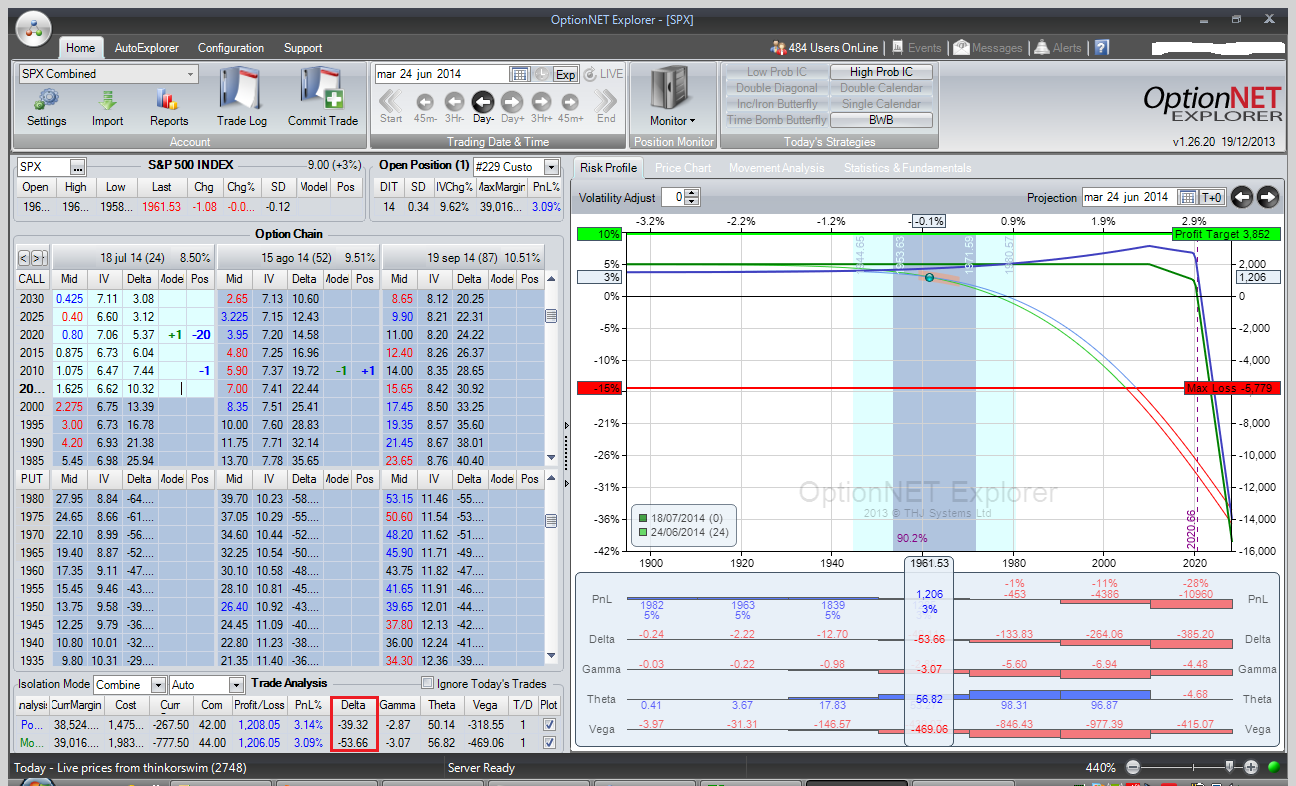Open the Isolation Mode Combine dropdown
This screenshot has height=786, width=1296.
[158, 685]
